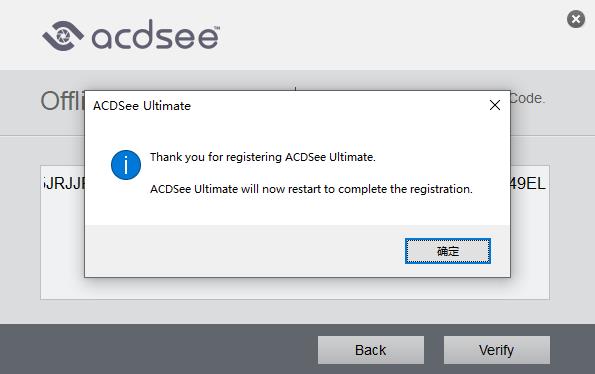
Task: Click the Thank you for registering message
Action: point(263,157)
